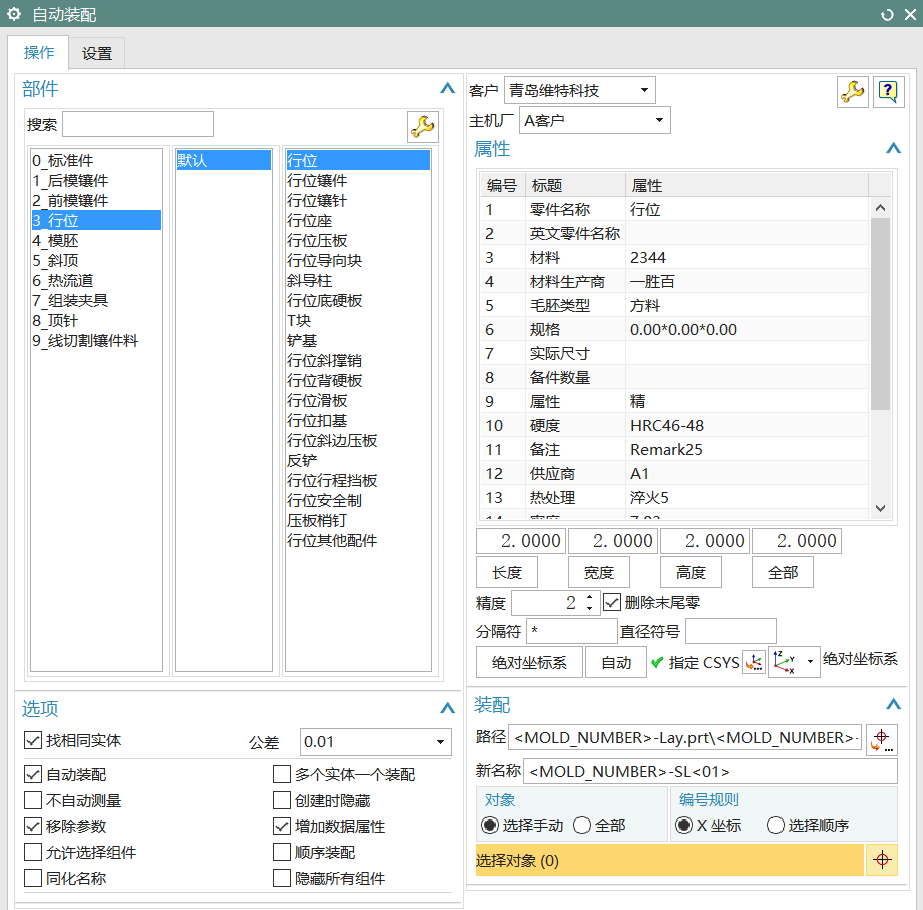Collapse the 选项 section
The image size is (923, 910).
447,708
